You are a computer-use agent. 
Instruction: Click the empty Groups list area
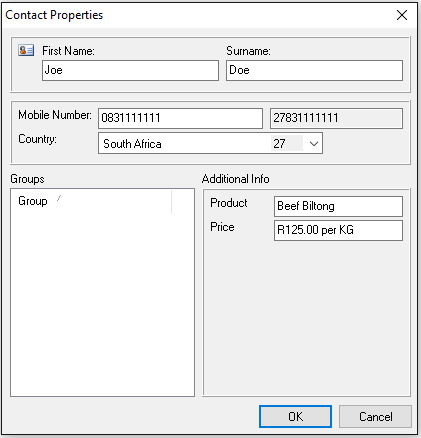(102, 303)
